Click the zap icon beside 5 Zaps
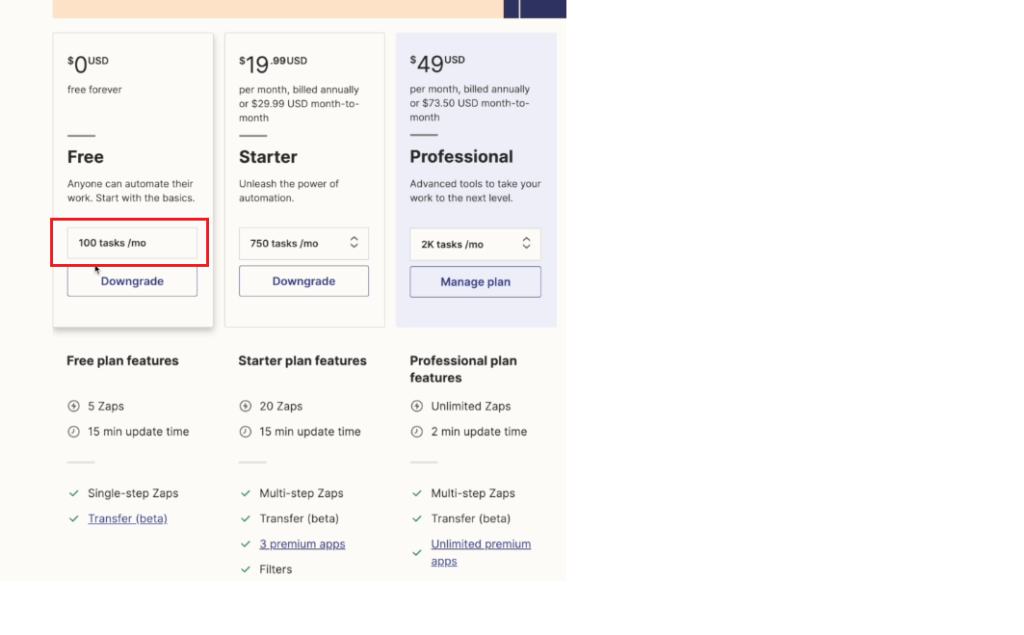The height and width of the screenshot is (635, 1024). pyautogui.click(x=74, y=406)
